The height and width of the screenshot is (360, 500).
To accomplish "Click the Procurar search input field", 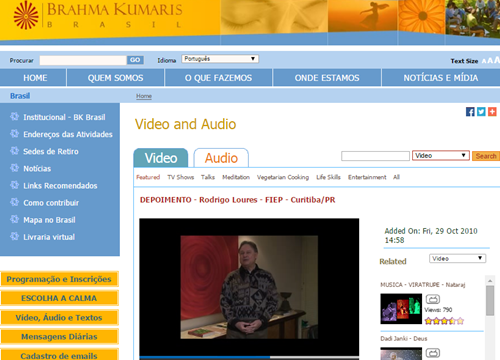I will [83, 60].
